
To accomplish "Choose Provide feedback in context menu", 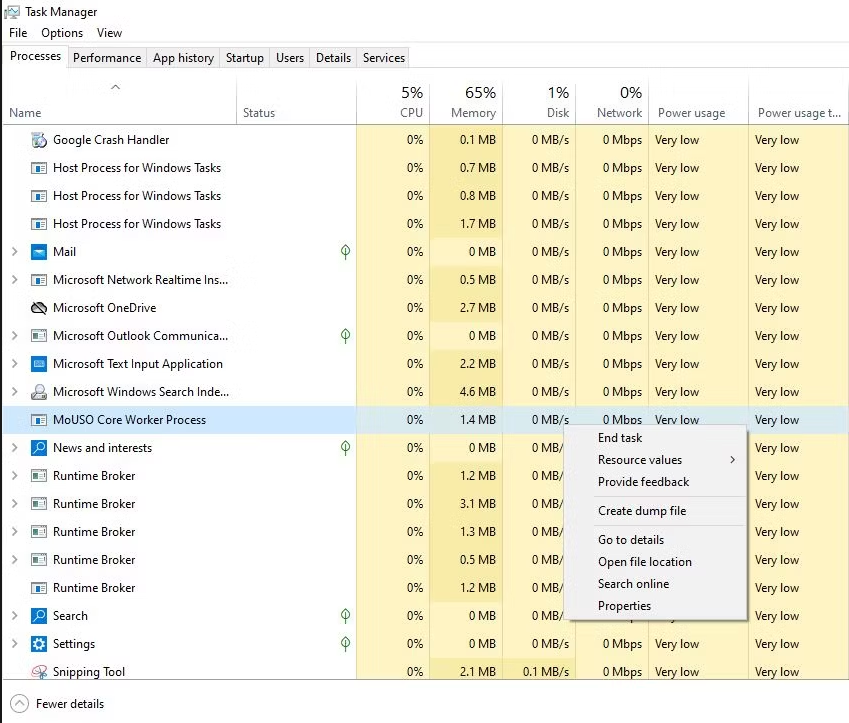I will click(x=655, y=482).
